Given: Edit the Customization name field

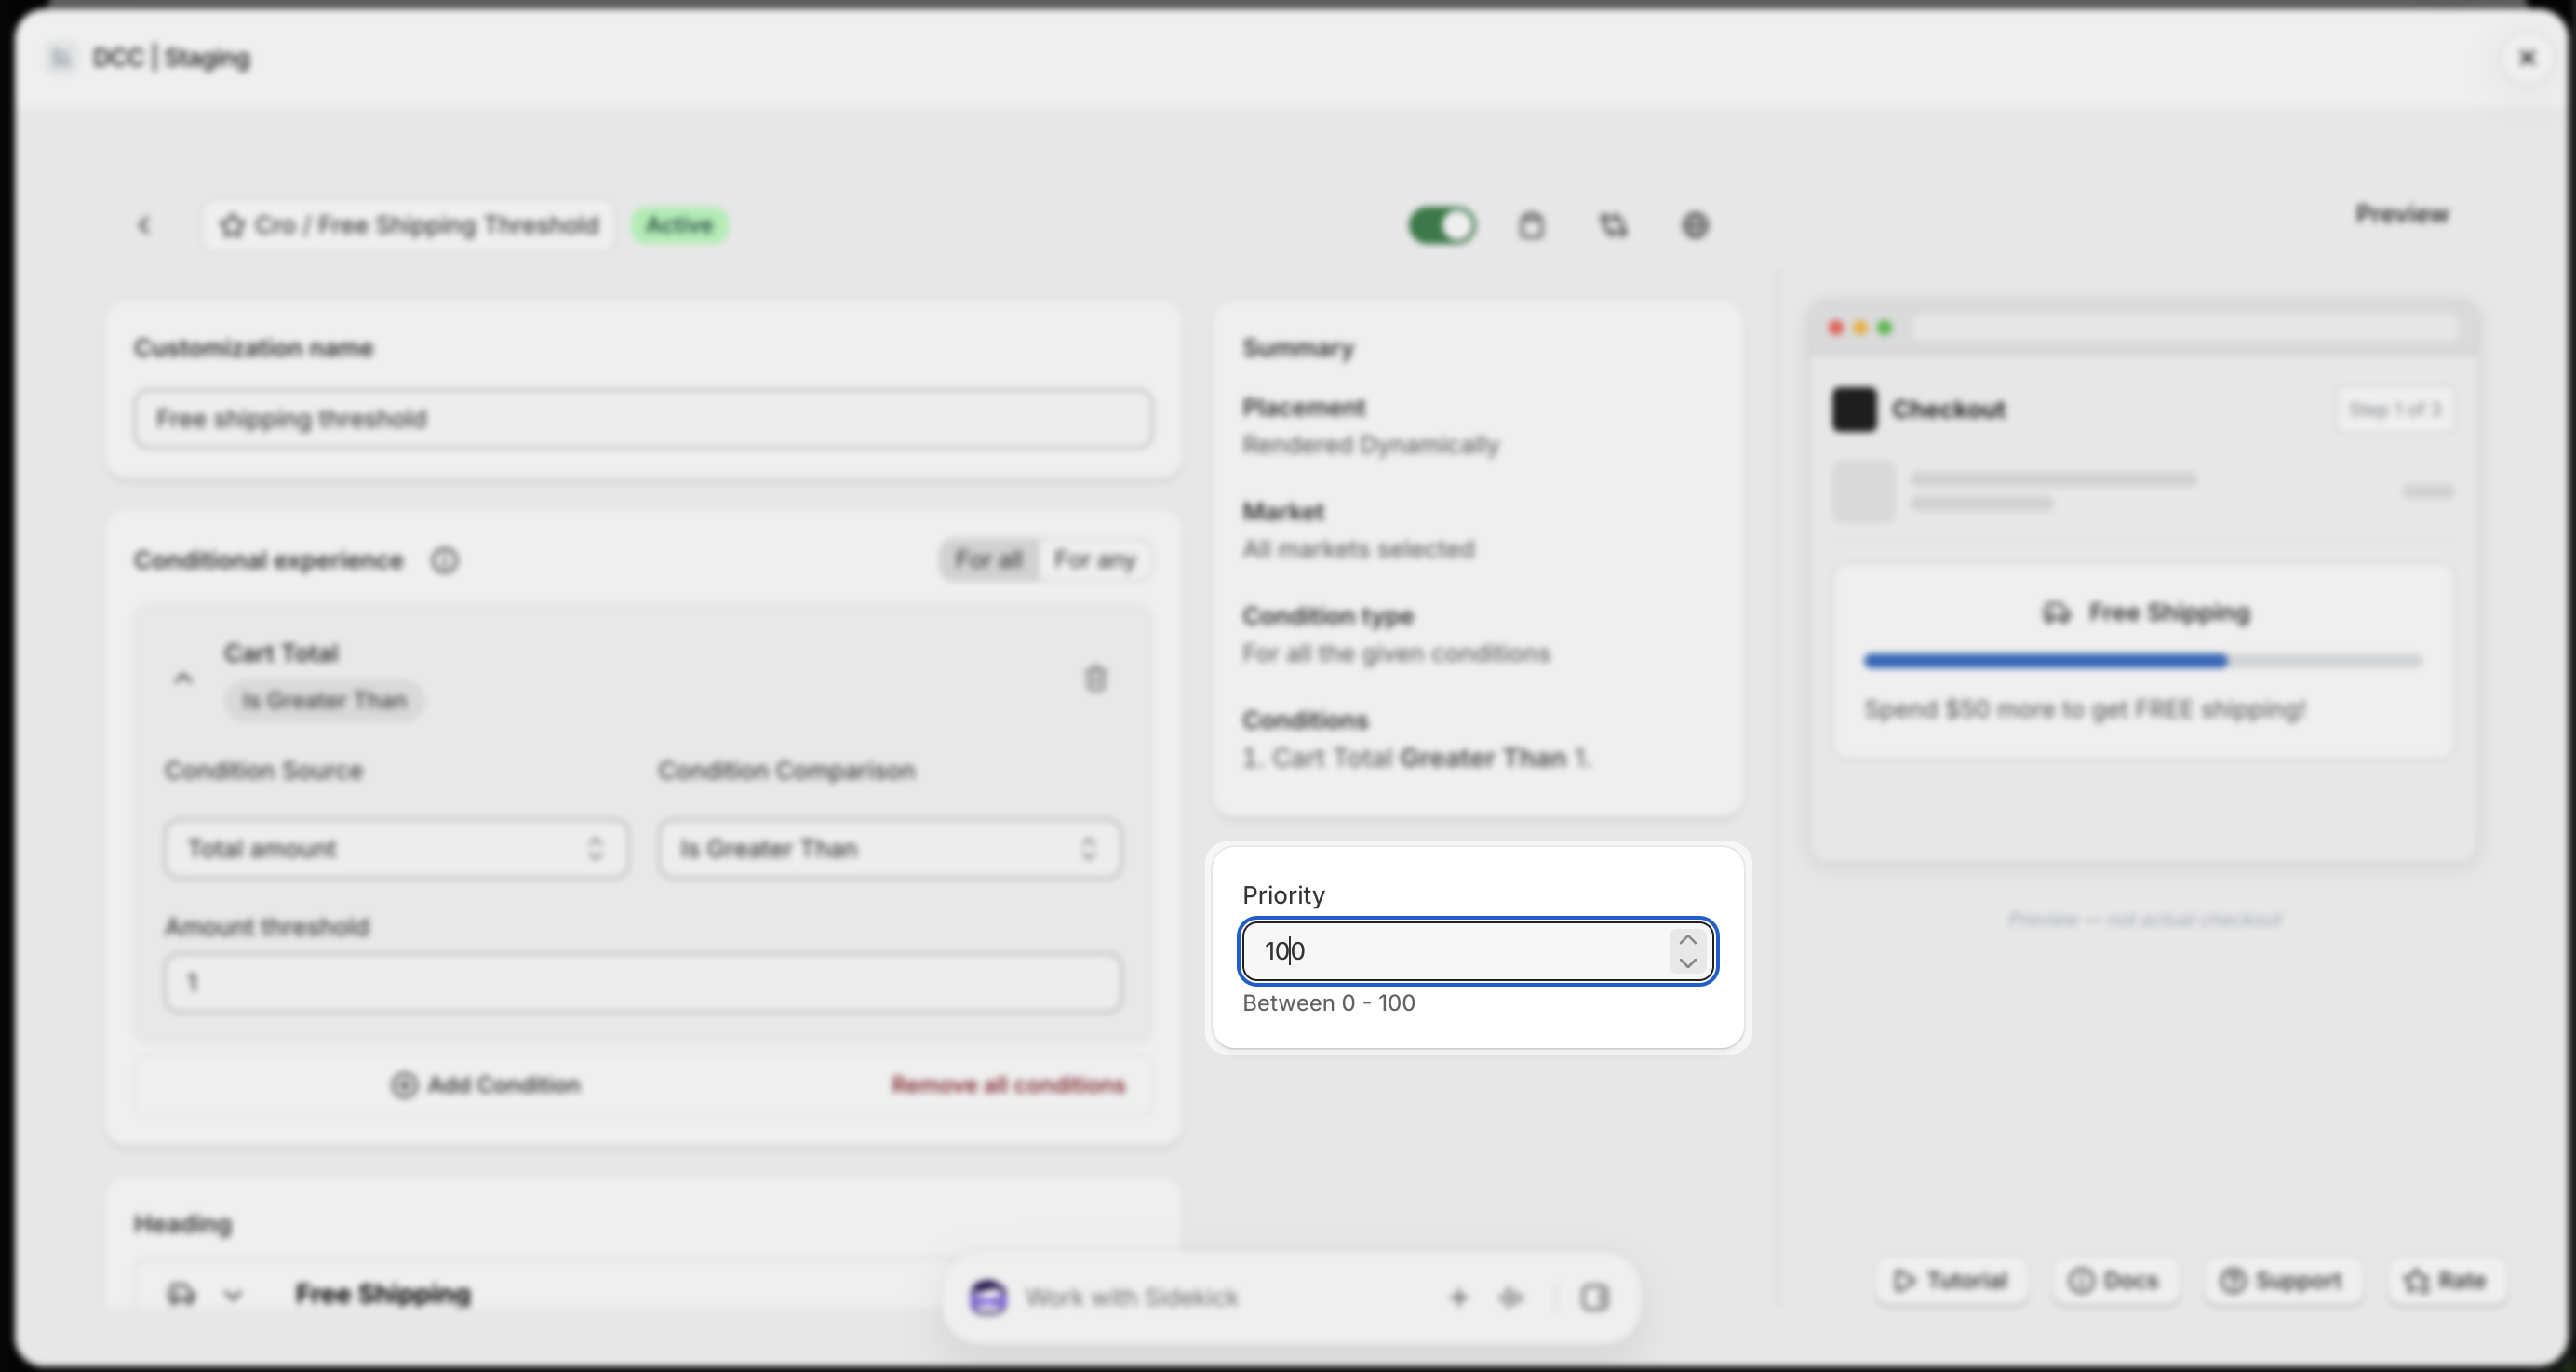Looking at the screenshot, I should coord(643,419).
